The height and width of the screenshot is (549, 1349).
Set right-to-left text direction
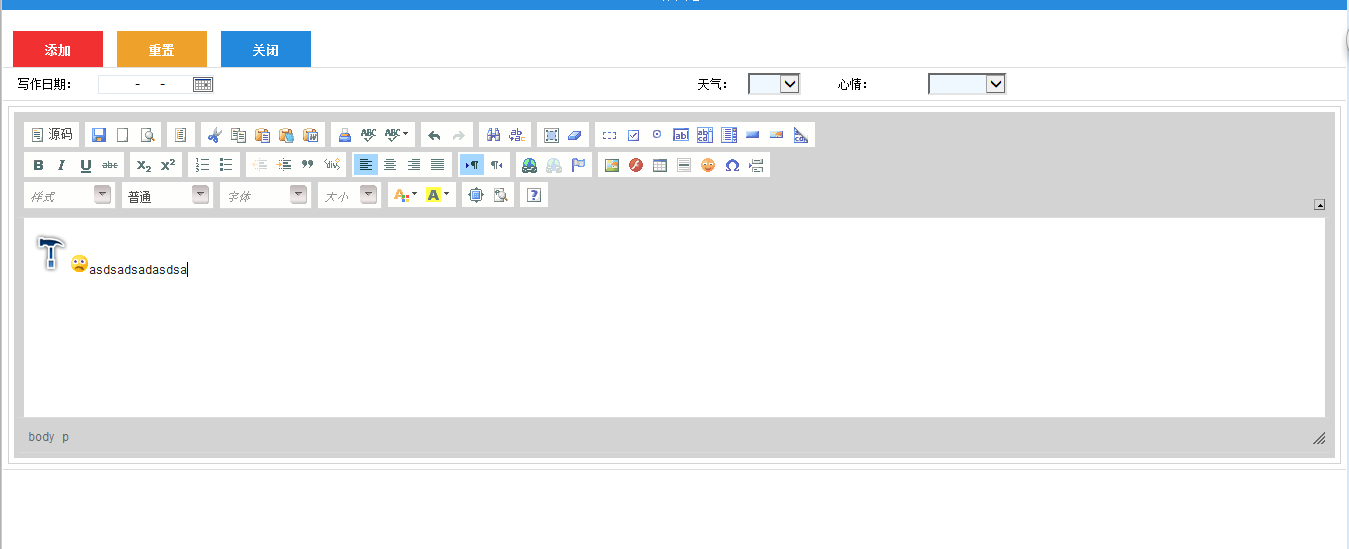[x=496, y=165]
